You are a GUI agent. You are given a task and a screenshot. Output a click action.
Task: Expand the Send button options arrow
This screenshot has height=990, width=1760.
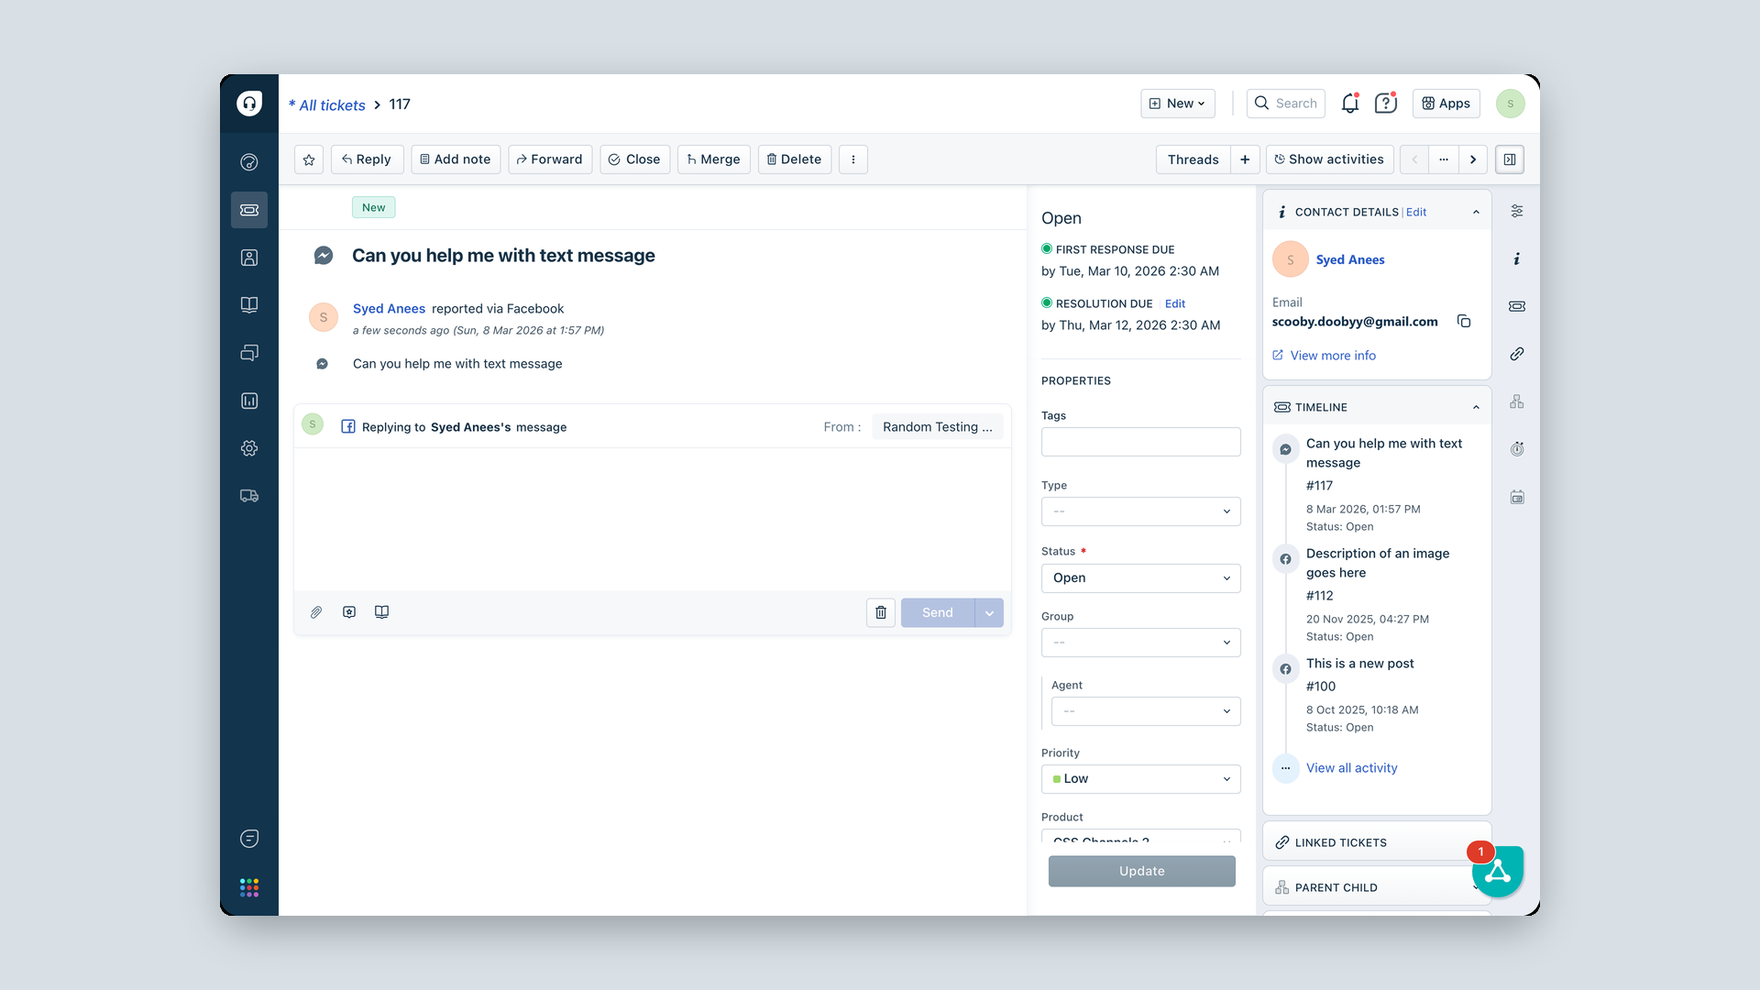click(x=989, y=613)
